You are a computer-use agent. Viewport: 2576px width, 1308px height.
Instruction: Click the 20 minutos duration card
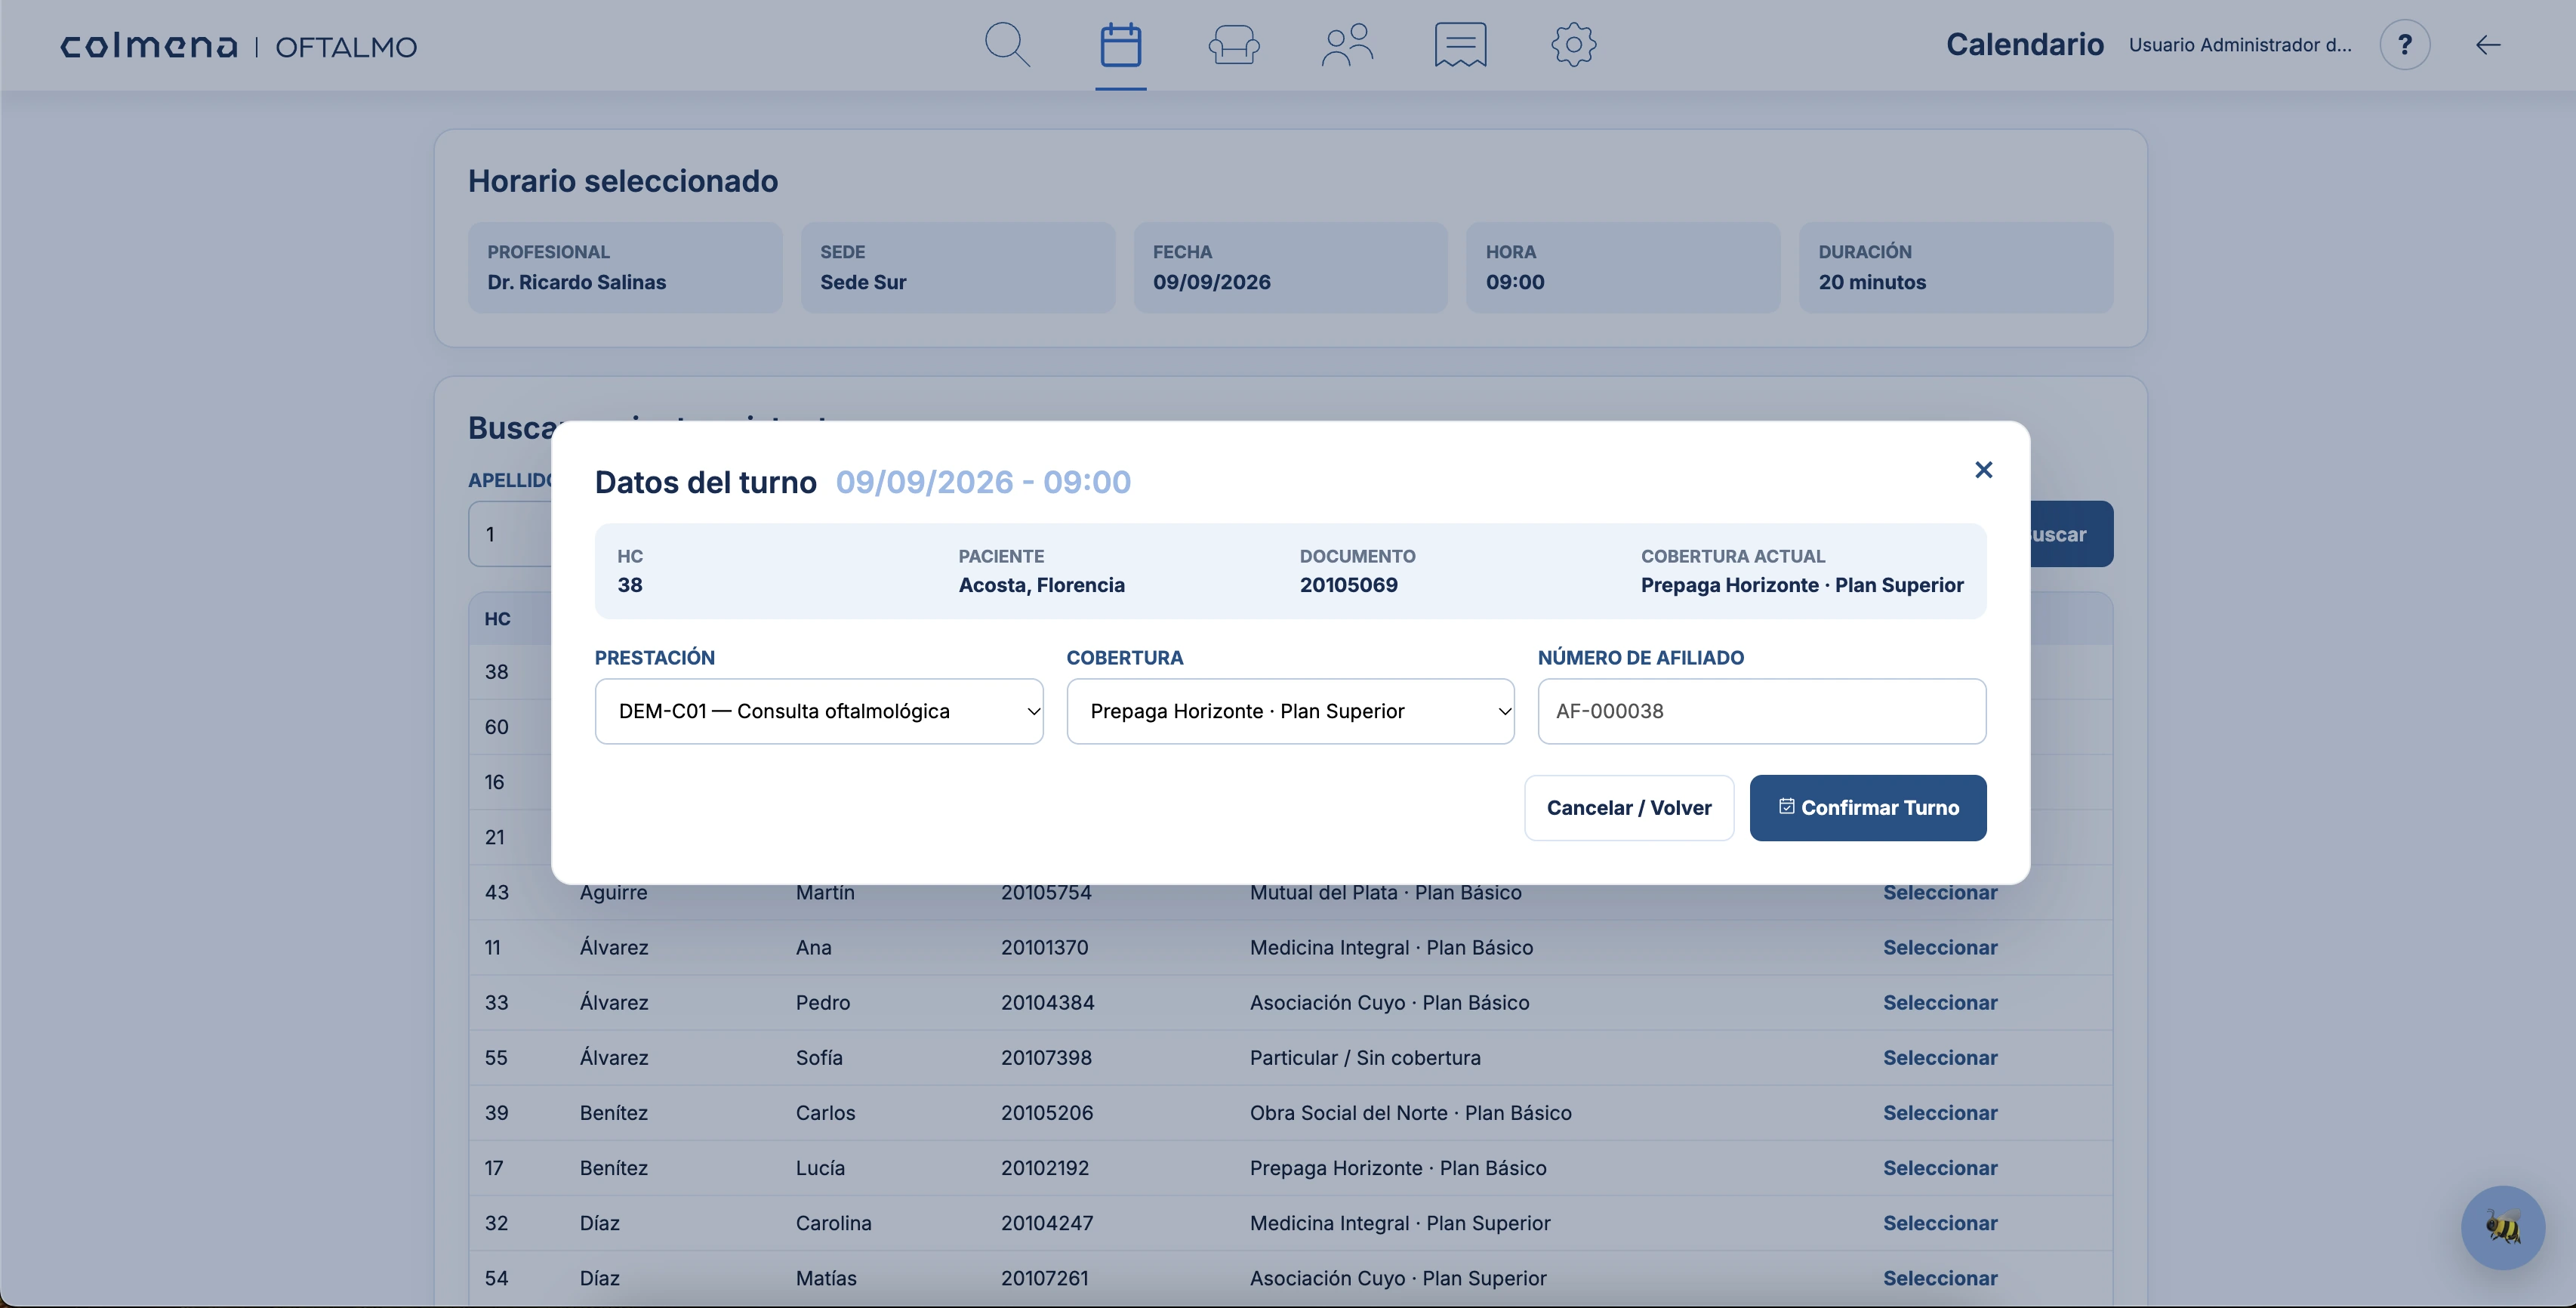click(x=1955, y=268)
